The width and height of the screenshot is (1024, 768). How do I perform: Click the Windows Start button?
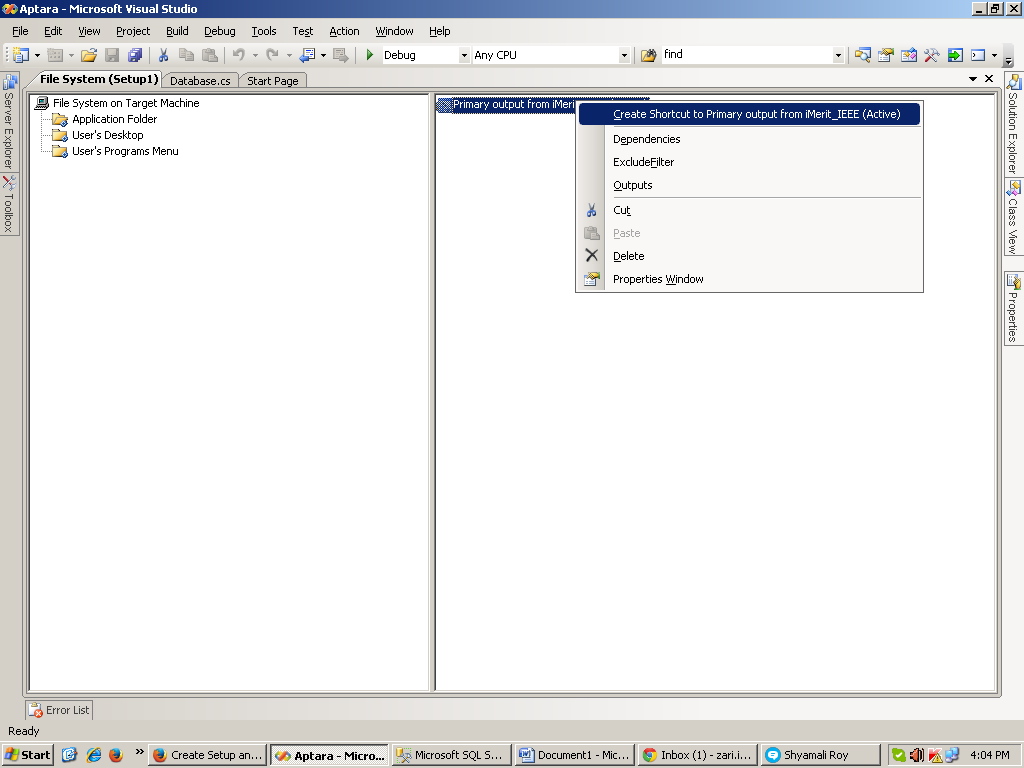click(x=27, y=755)
